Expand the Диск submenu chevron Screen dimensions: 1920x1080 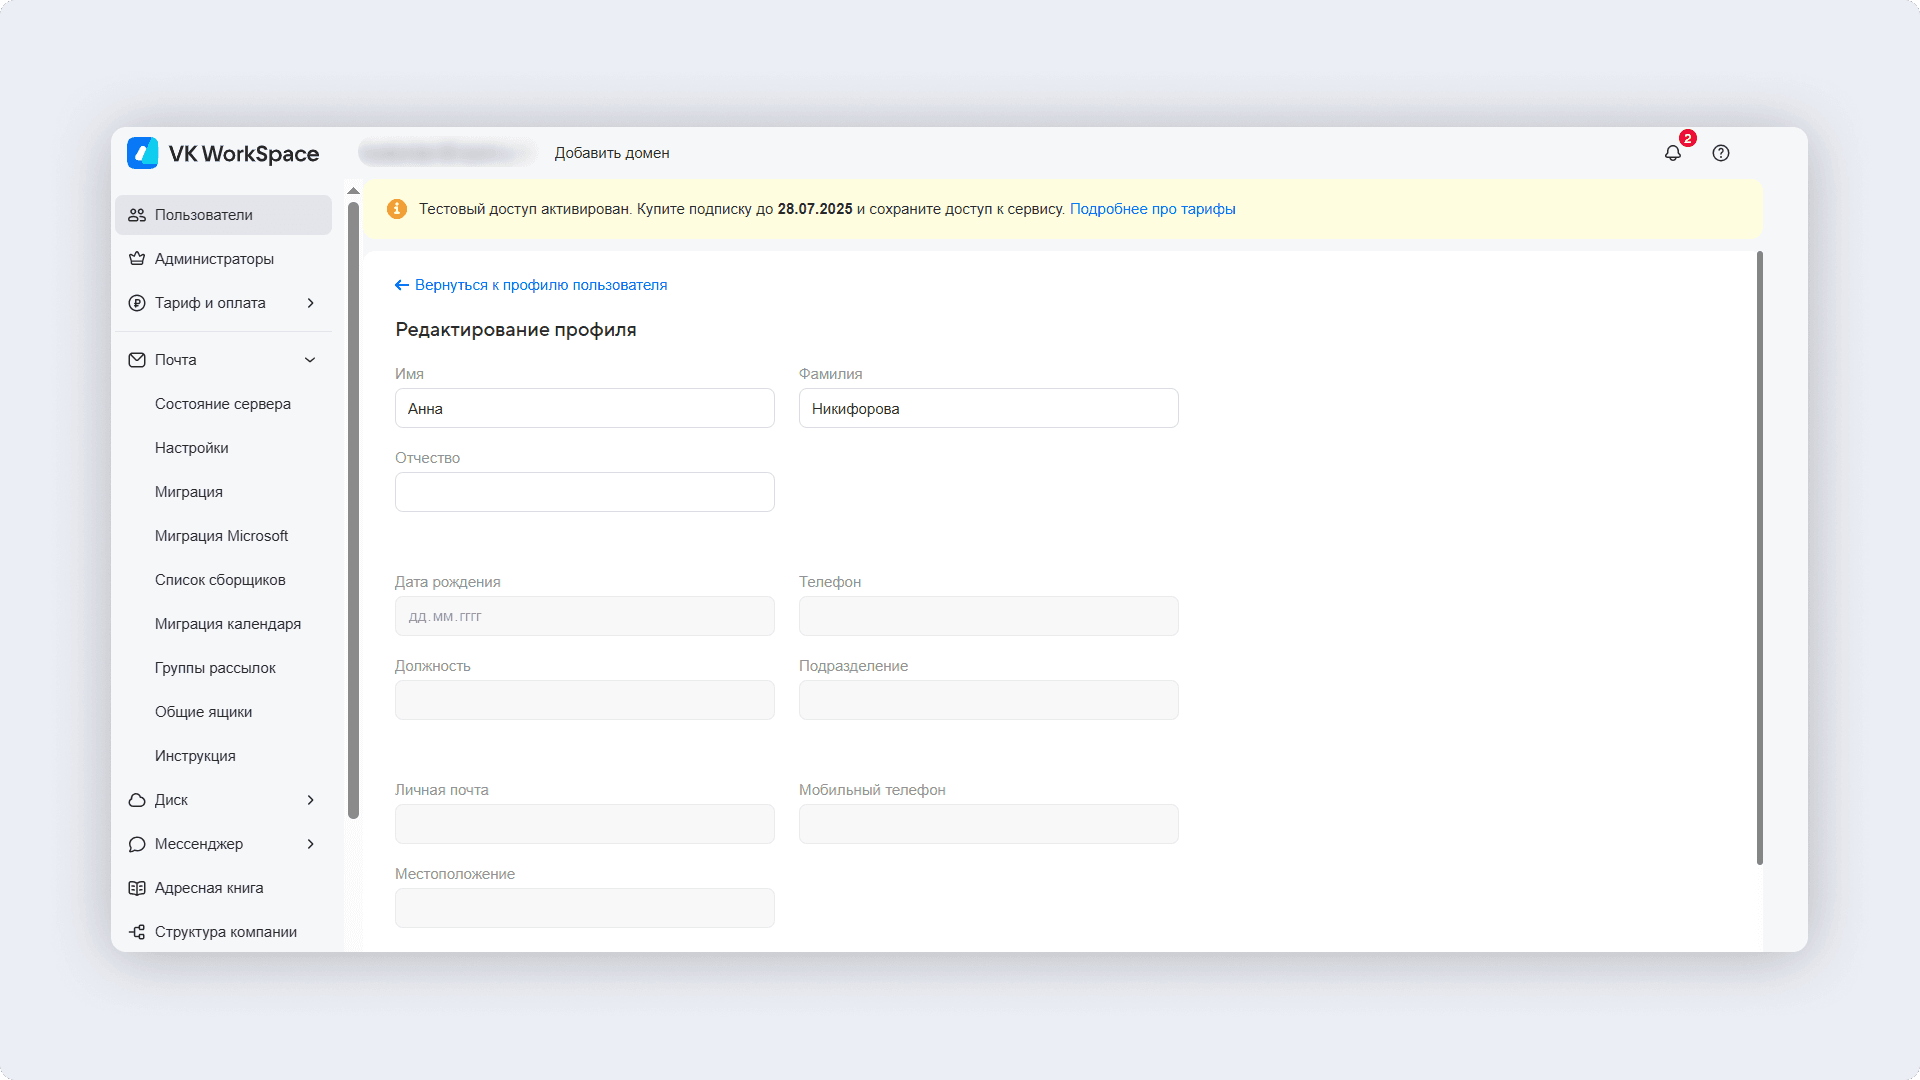310,800
